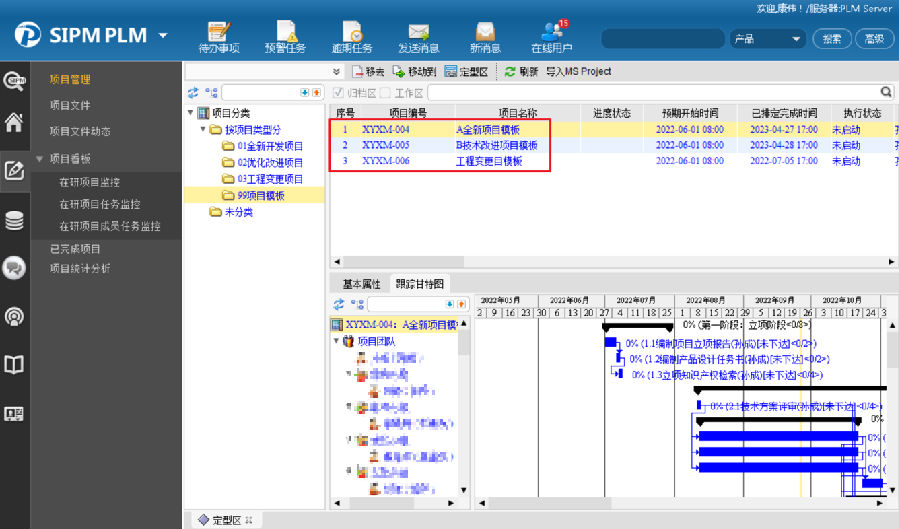Open 逾期任务 overdue tasks
Image resolution: width=899 pixels, height=529 pixels.
pyautogui.click(x=352, y=37)
